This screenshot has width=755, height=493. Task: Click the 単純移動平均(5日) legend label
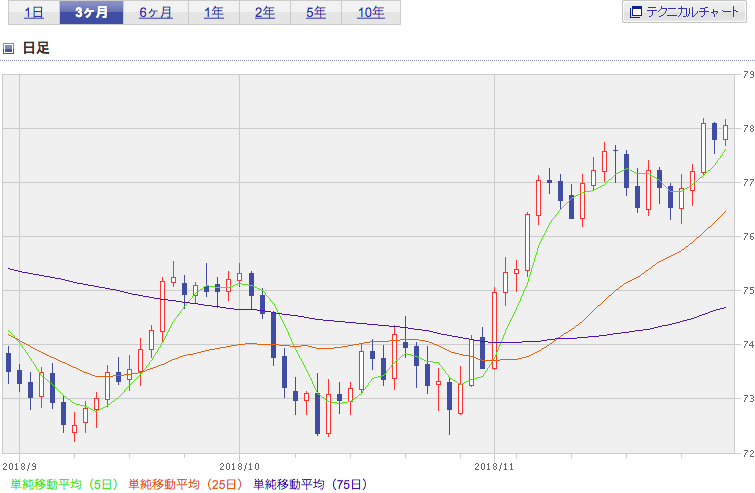(x=65, y=484)
